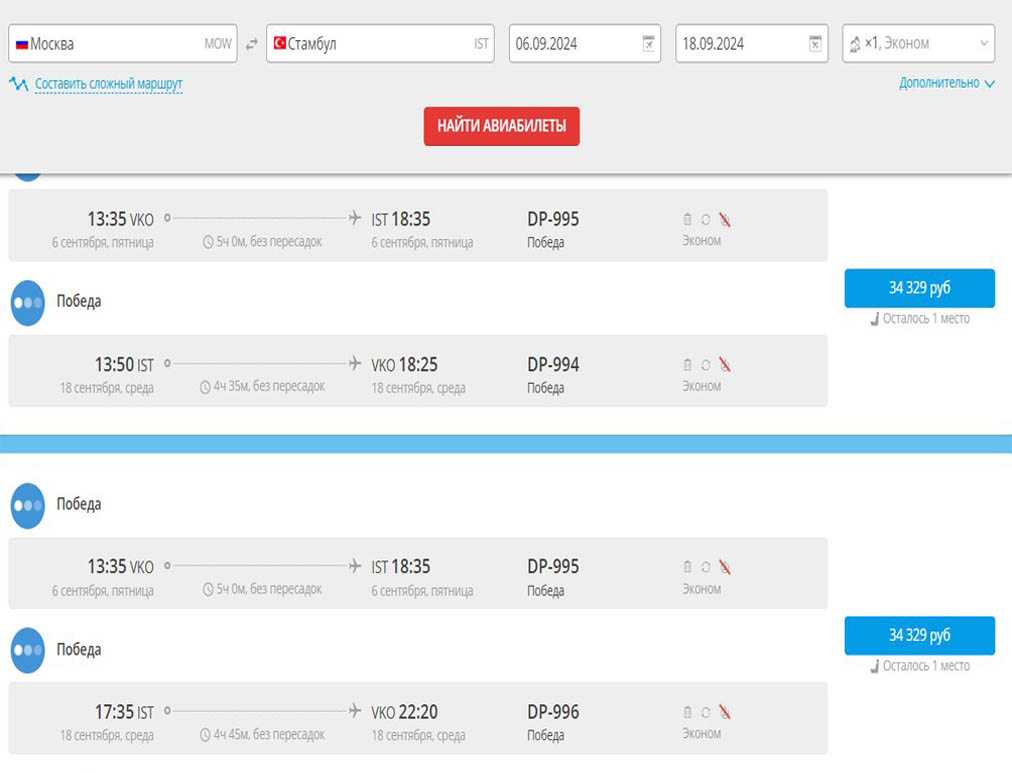Click departure time 17:35 IST
This screenshot has height=773, width=1012.
125,712
